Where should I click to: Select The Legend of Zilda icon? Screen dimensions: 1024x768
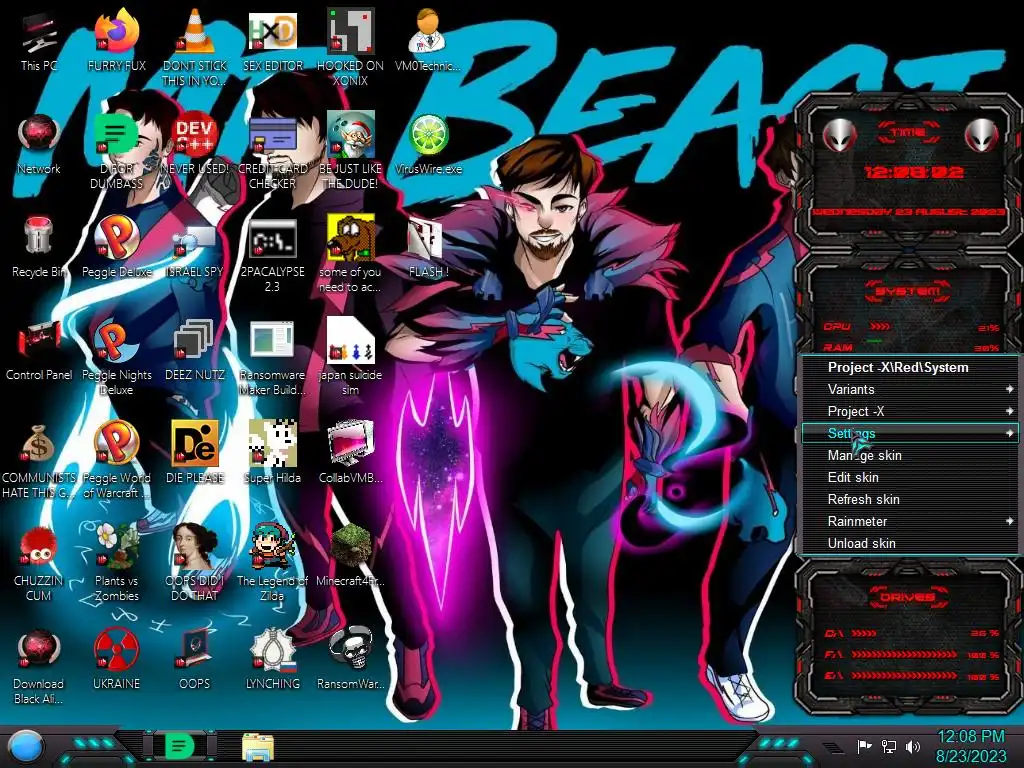(273, 547)
